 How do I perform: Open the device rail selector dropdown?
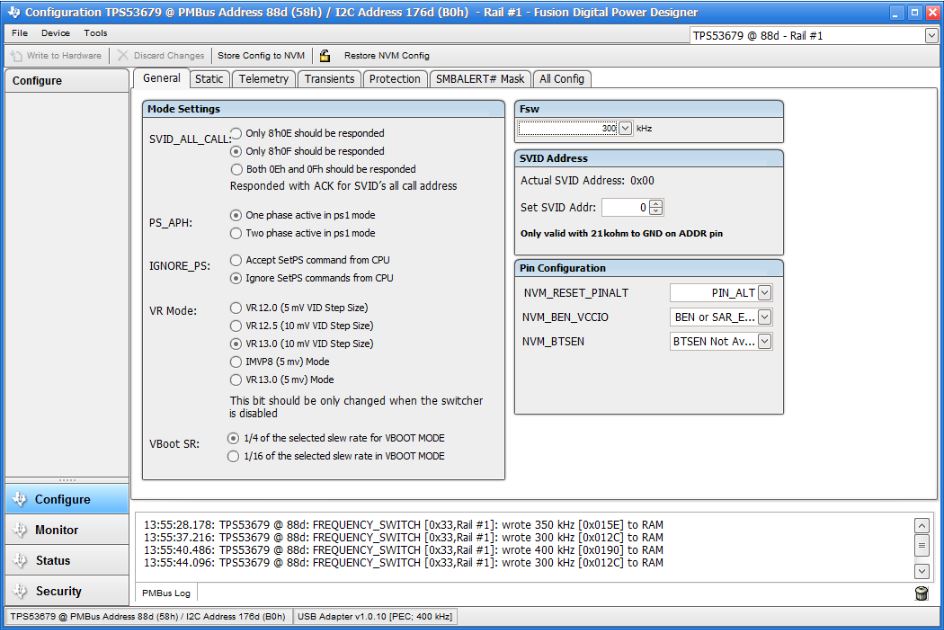[931, 36]
